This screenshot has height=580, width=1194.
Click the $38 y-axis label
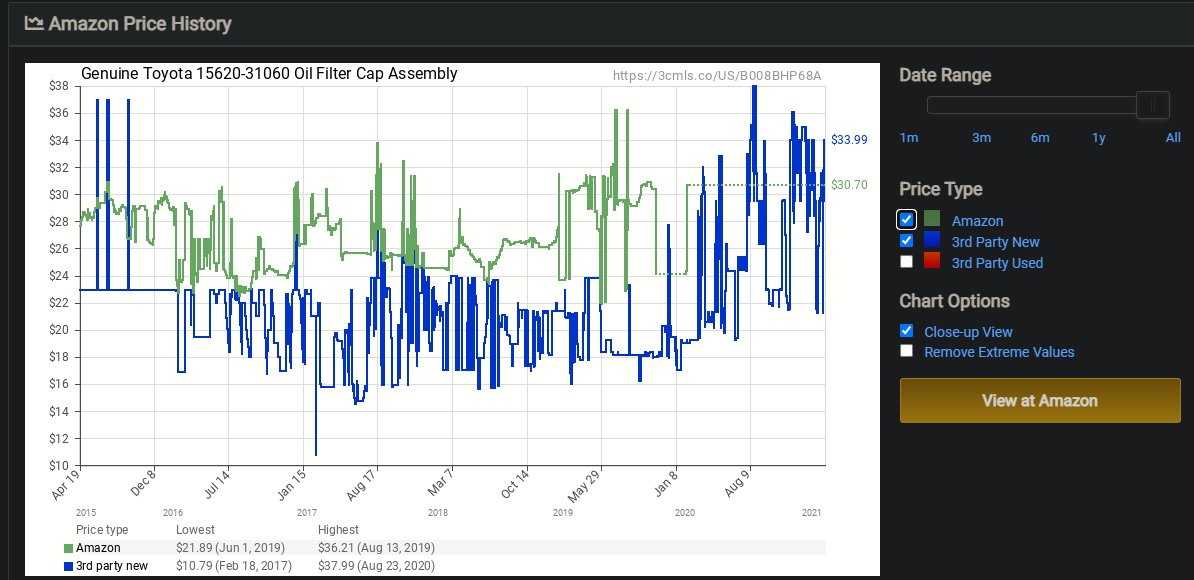coord(59,86)
